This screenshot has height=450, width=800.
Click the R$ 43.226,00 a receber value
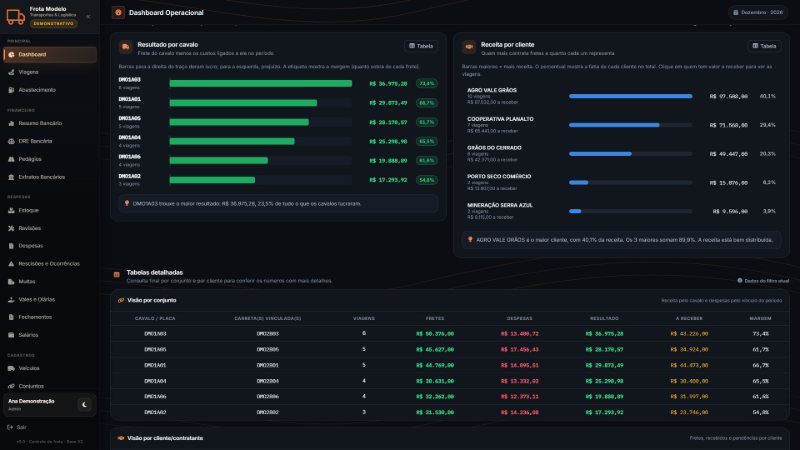689,334
